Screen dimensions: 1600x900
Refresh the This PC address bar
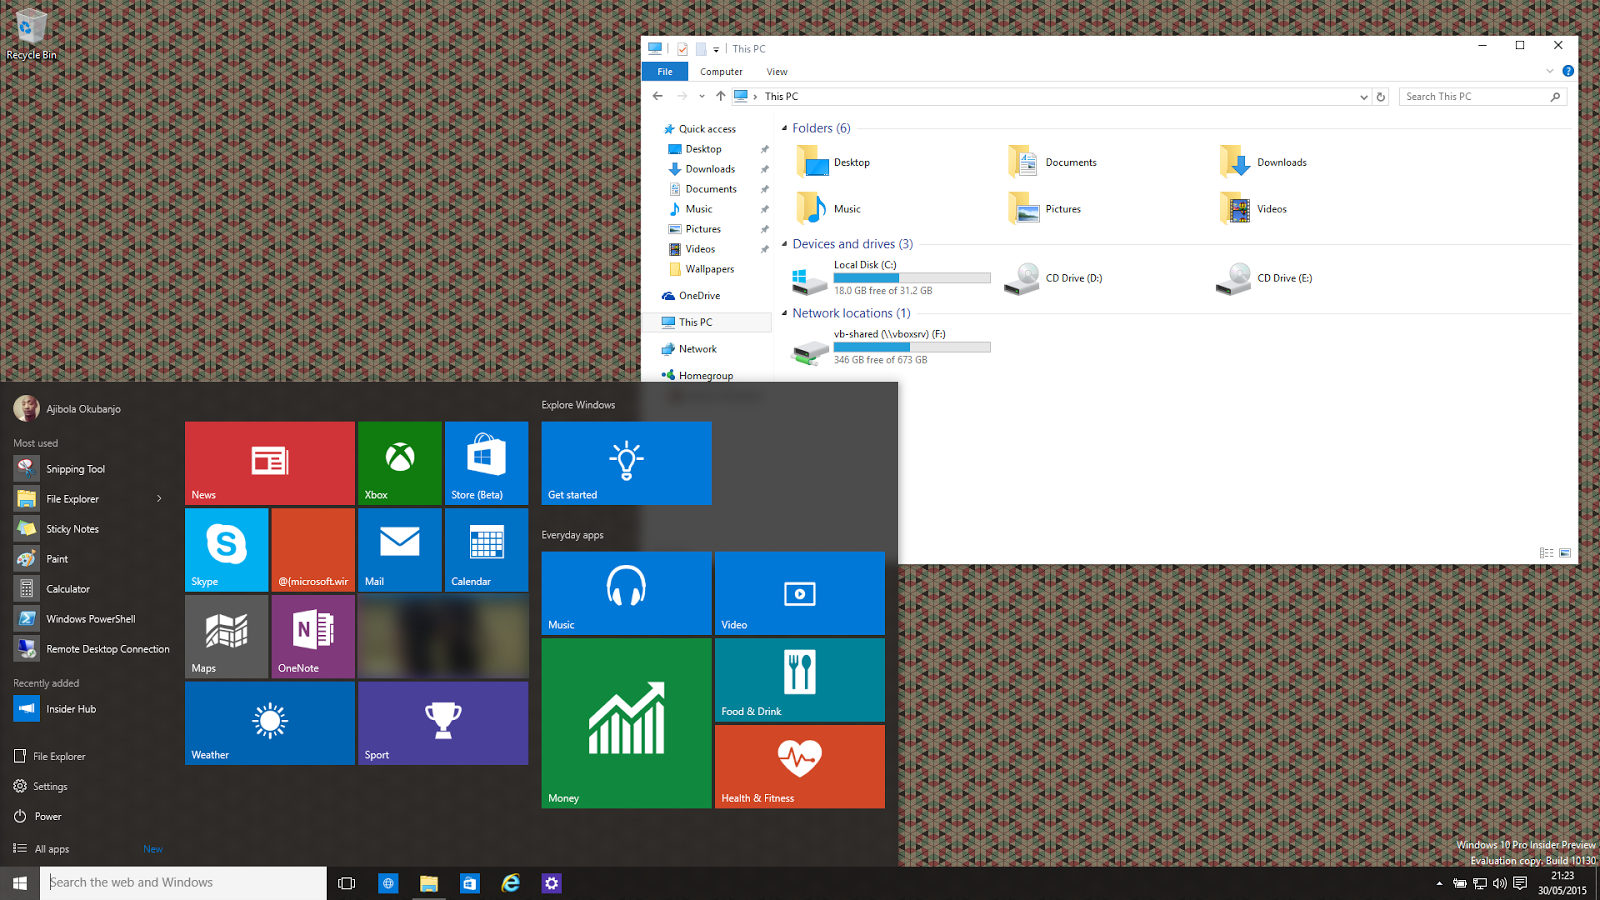pos(1381,97)
